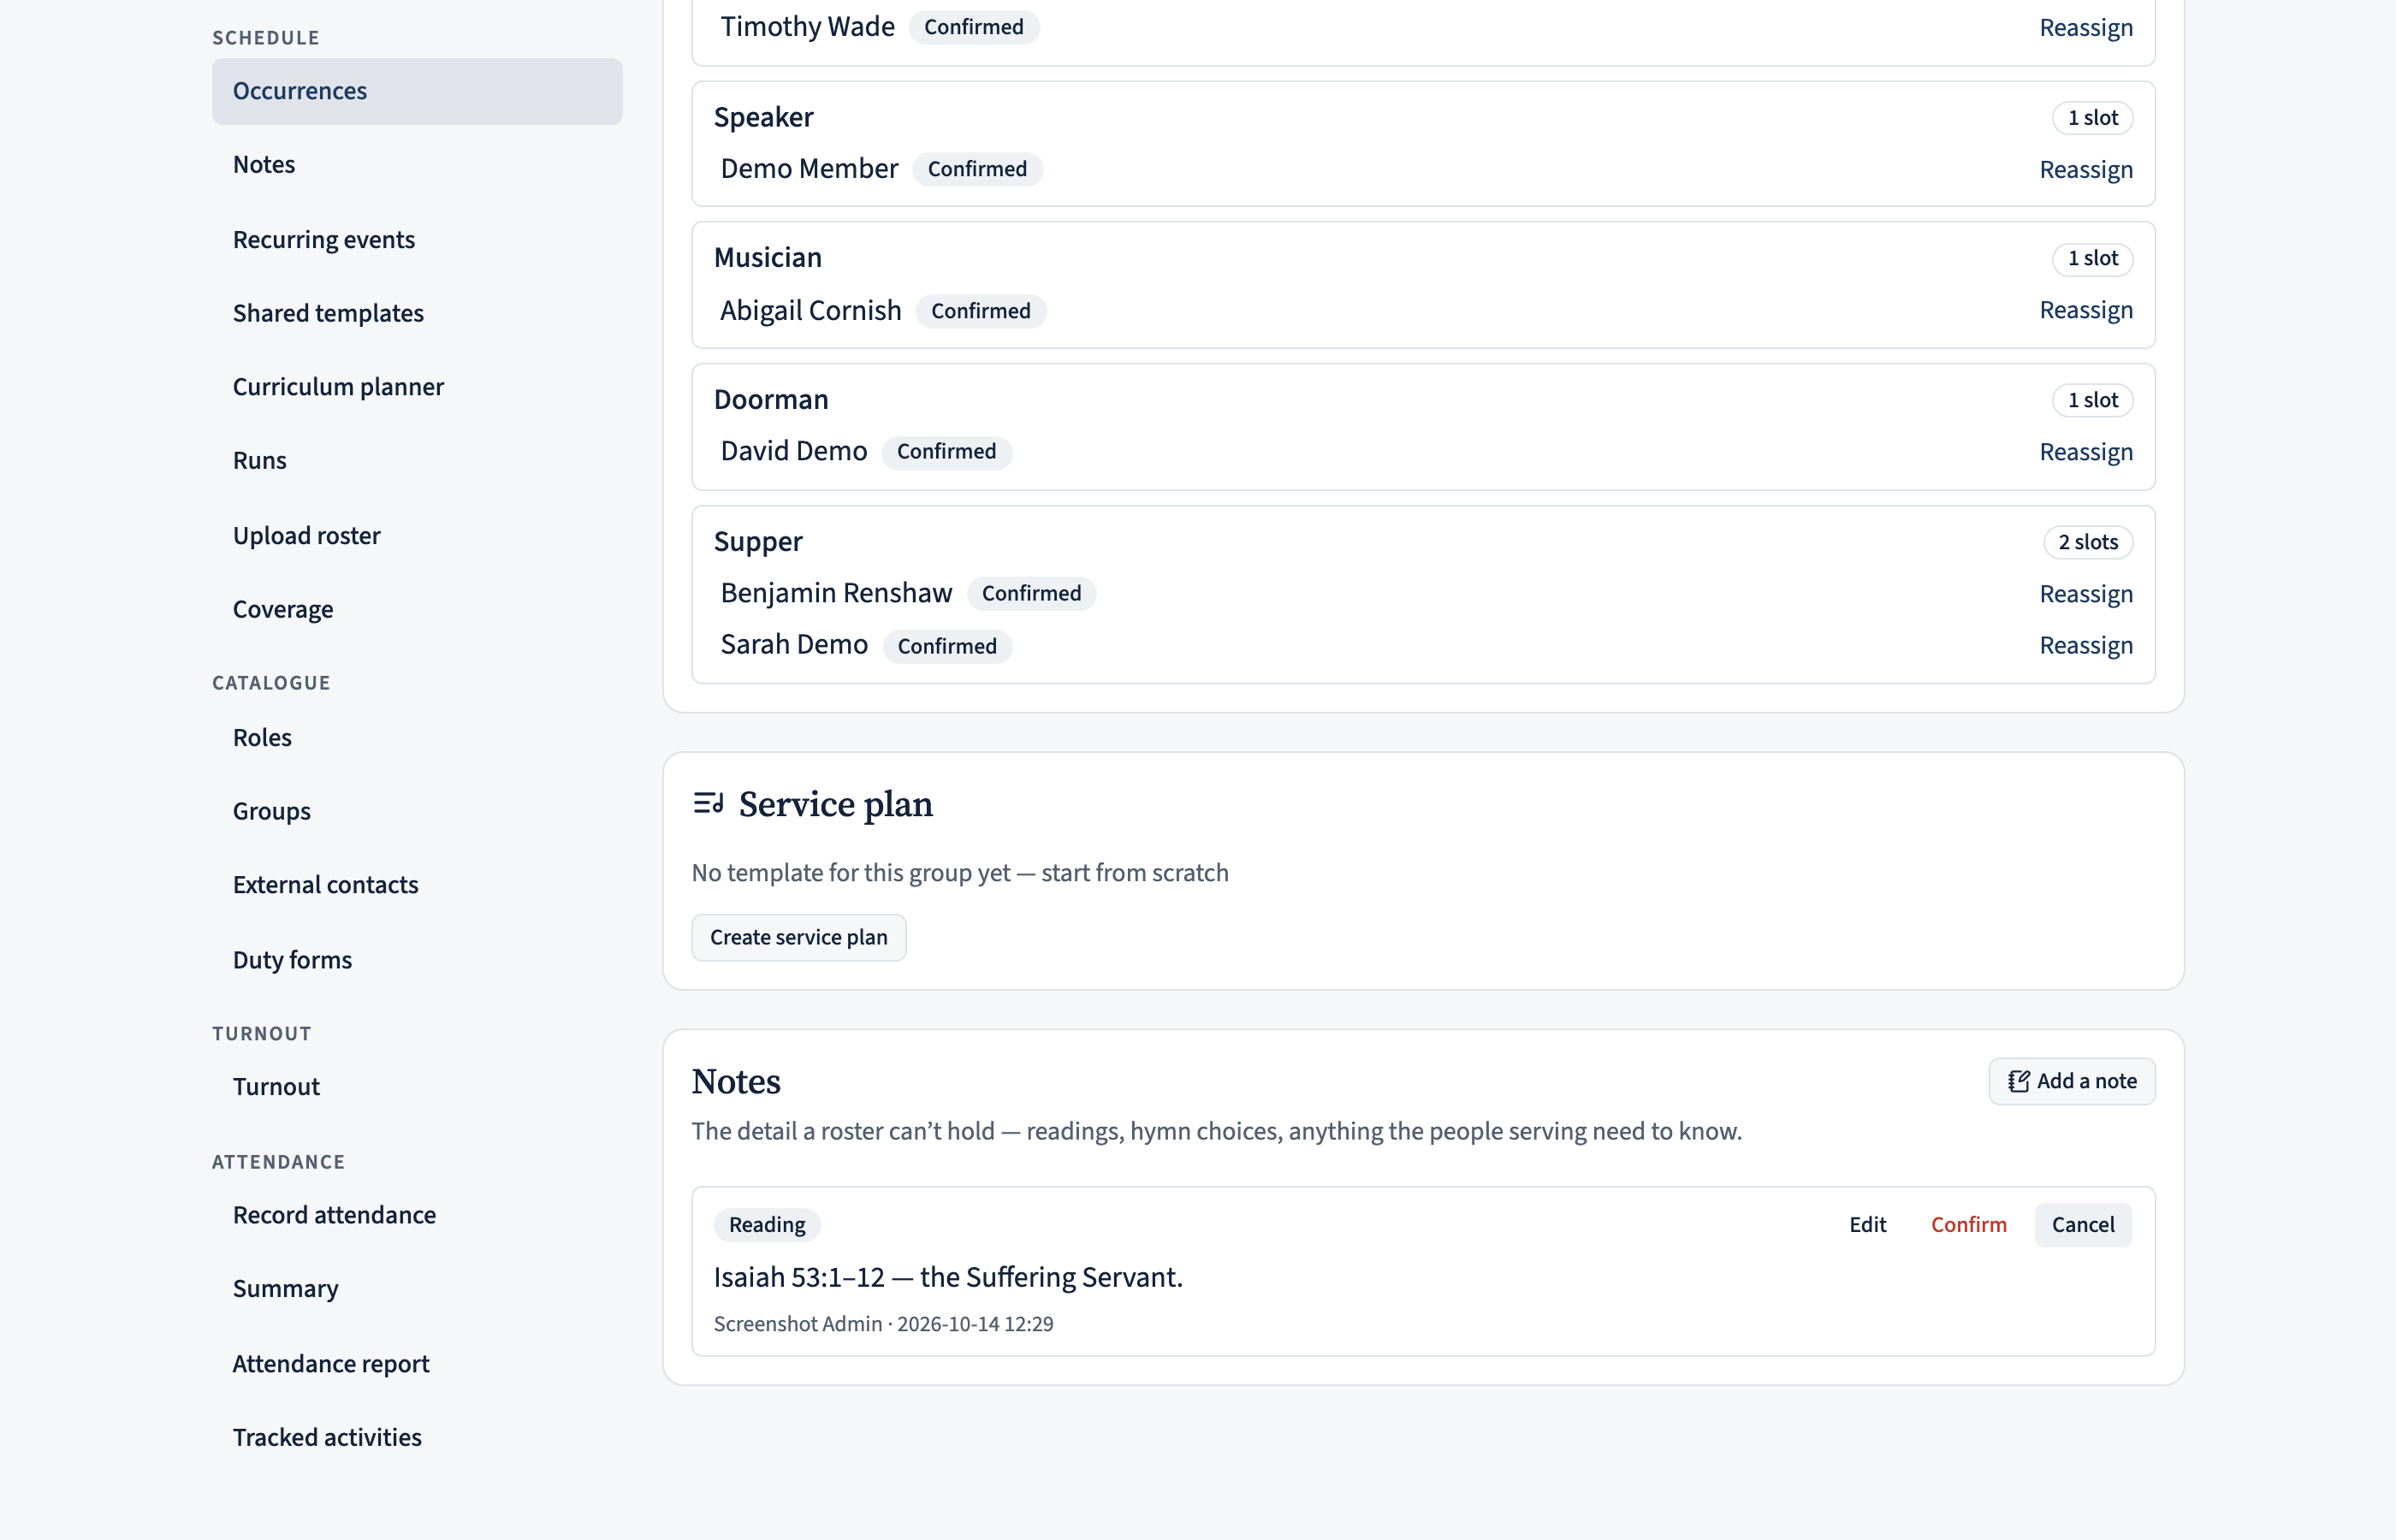Open Attendance report

pyautogui.click(x=417, y=1364)
